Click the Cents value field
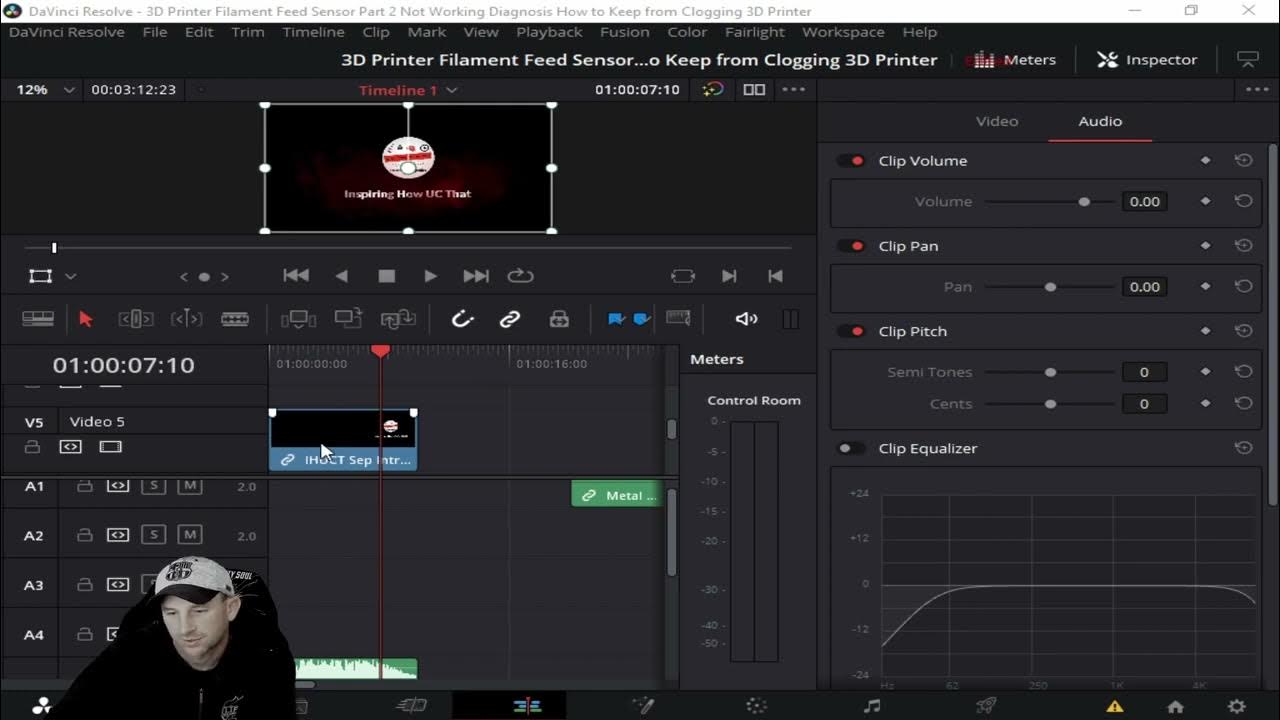Image resolution: width=1280 pixels, height=720 pixels. [1145, 404]
